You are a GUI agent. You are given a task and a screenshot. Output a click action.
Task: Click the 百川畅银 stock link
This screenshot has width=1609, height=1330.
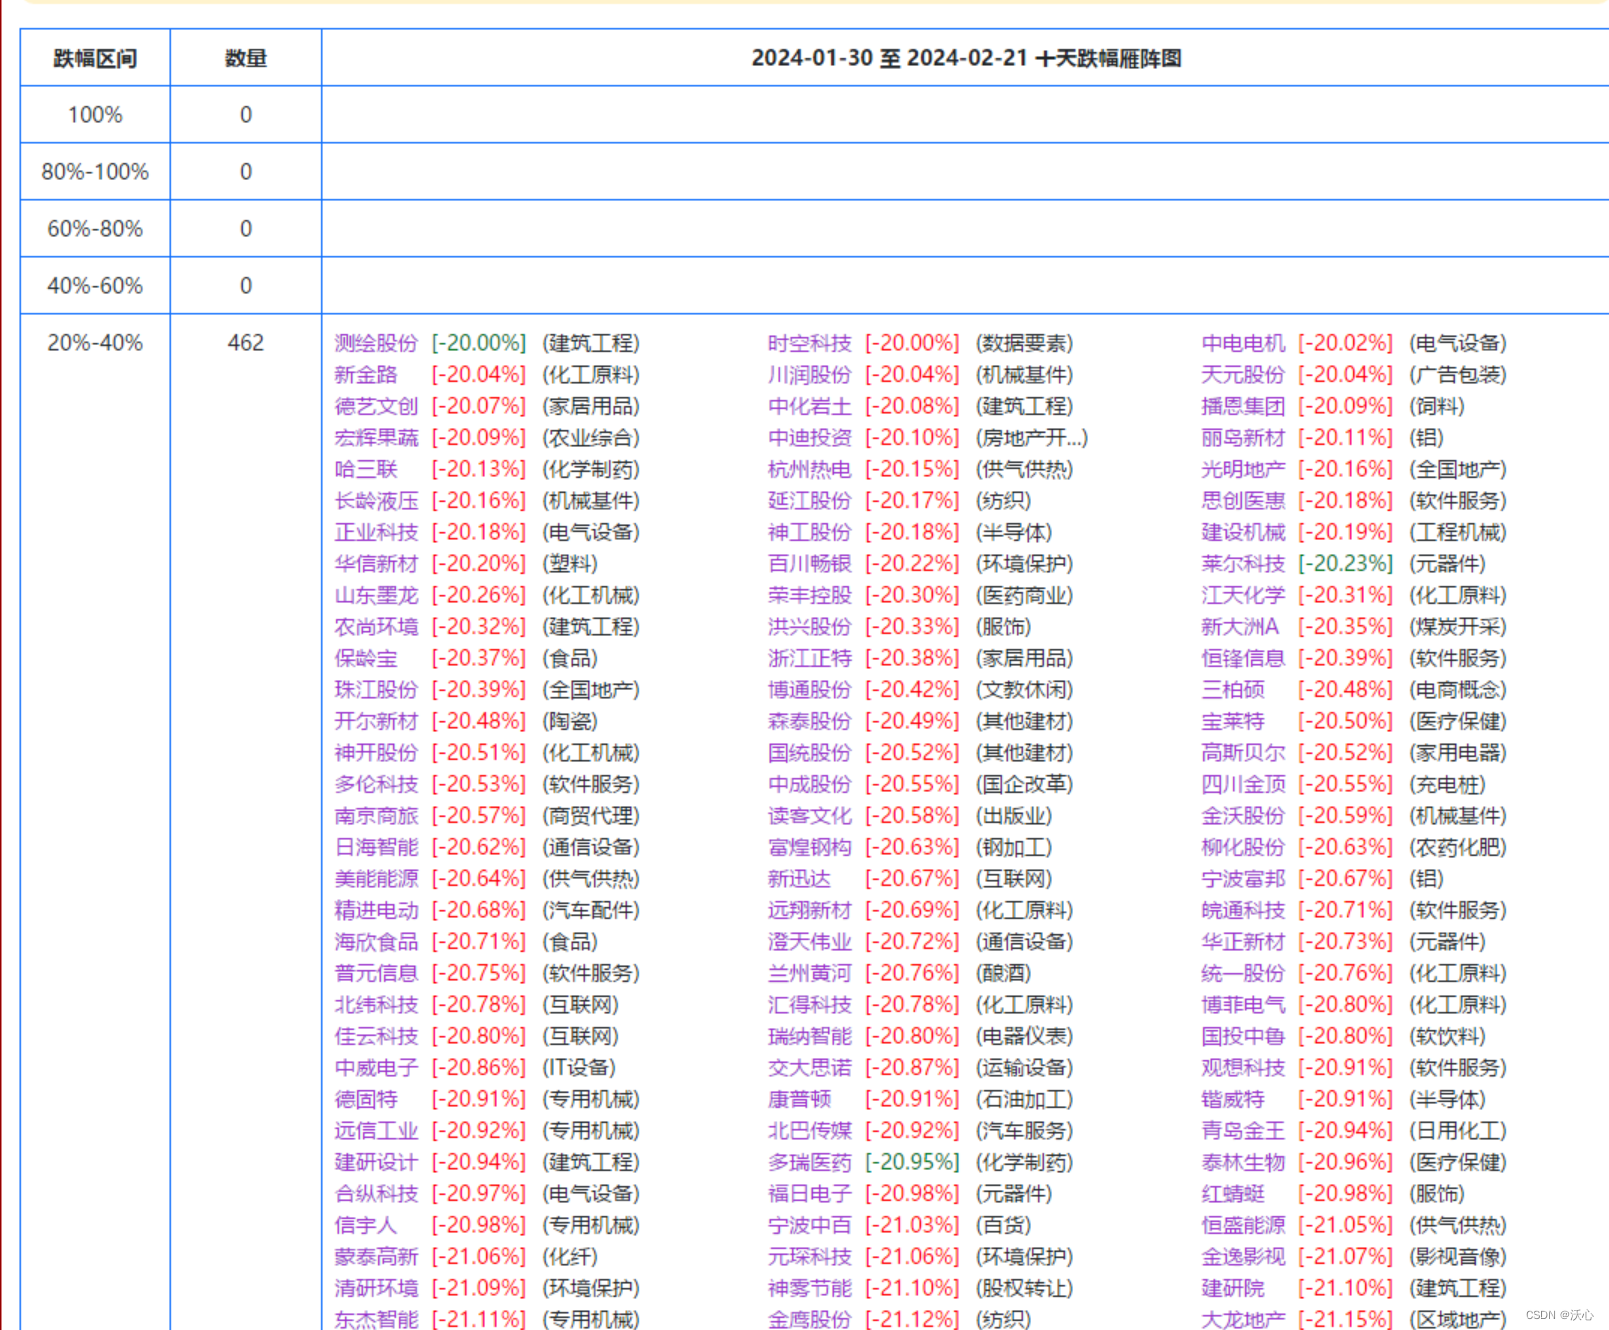810,564
